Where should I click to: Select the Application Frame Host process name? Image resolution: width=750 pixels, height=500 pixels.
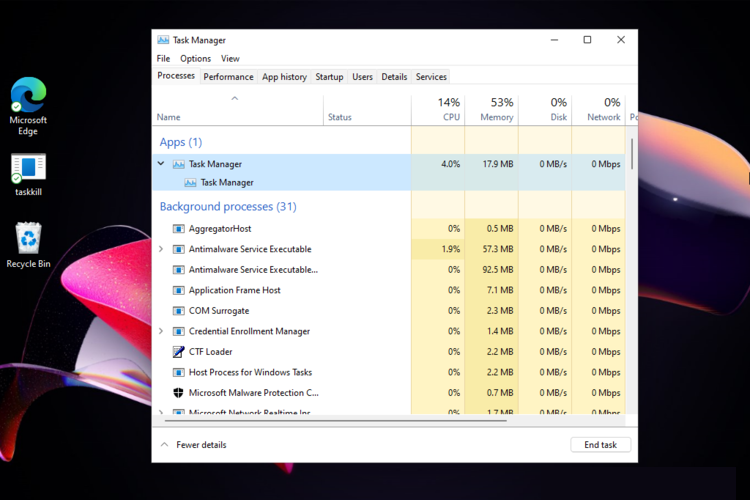click(x=234, y=290)
